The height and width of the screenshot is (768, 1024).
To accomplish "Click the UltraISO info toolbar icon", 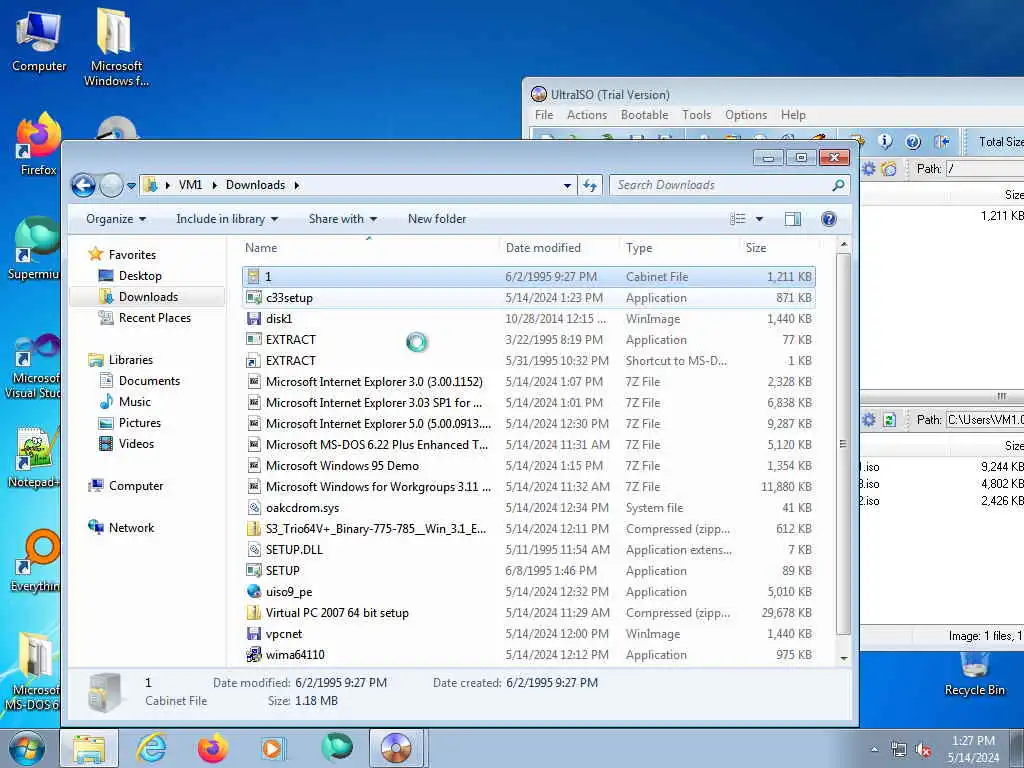I will pyautogui.click(x=885, y=141).
